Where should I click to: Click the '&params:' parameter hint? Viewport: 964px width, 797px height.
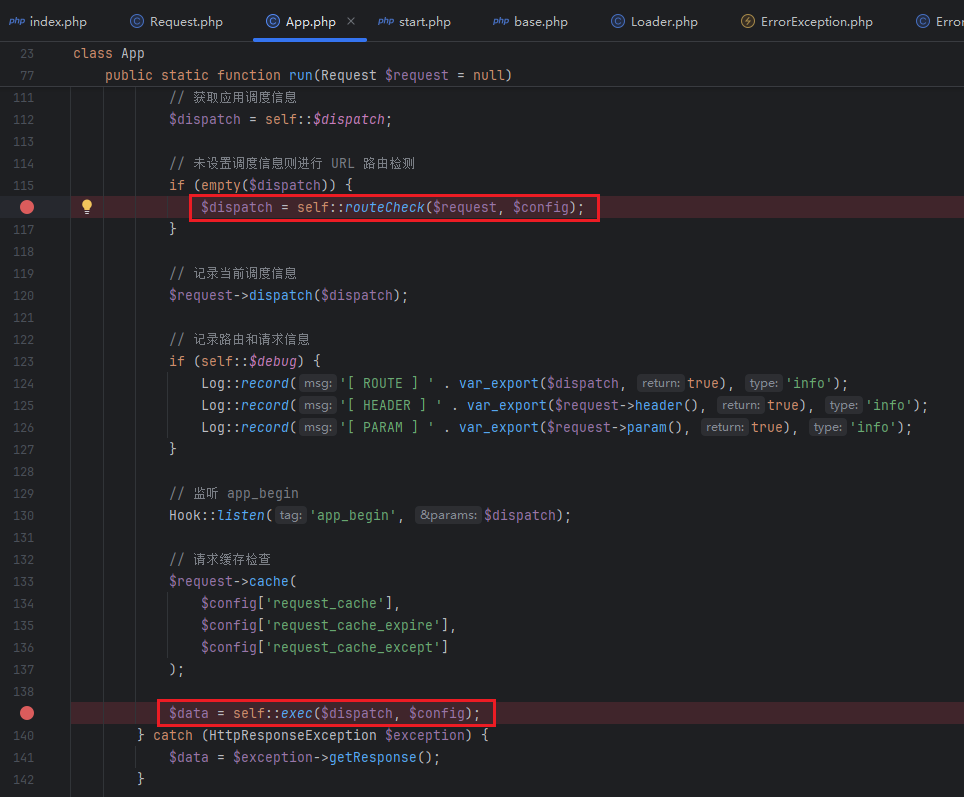[448, 515]
